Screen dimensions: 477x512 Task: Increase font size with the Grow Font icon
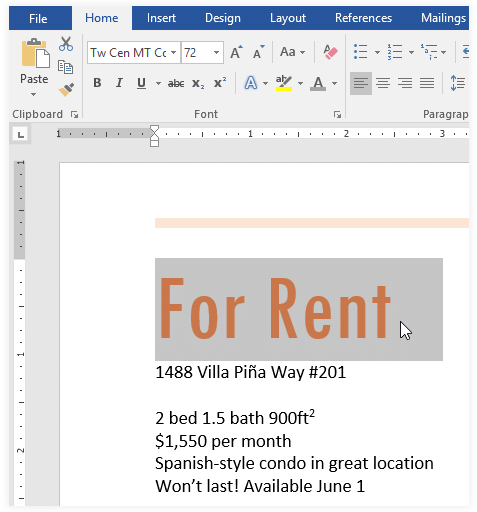[236, 52]
